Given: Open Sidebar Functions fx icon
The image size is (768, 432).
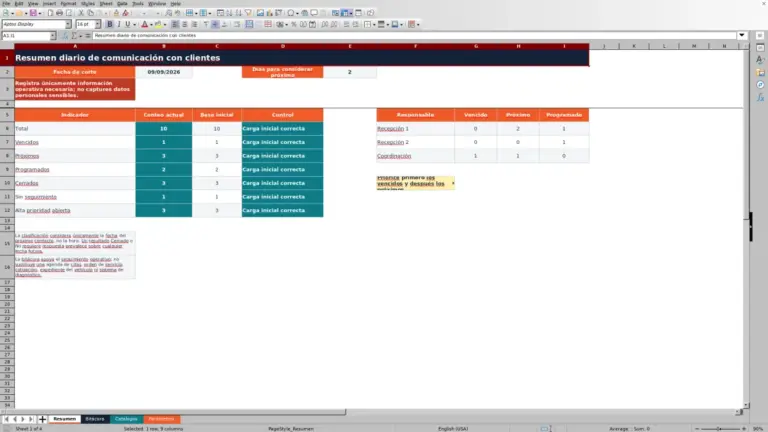Looking at the screenshot, I should [760, 97].
